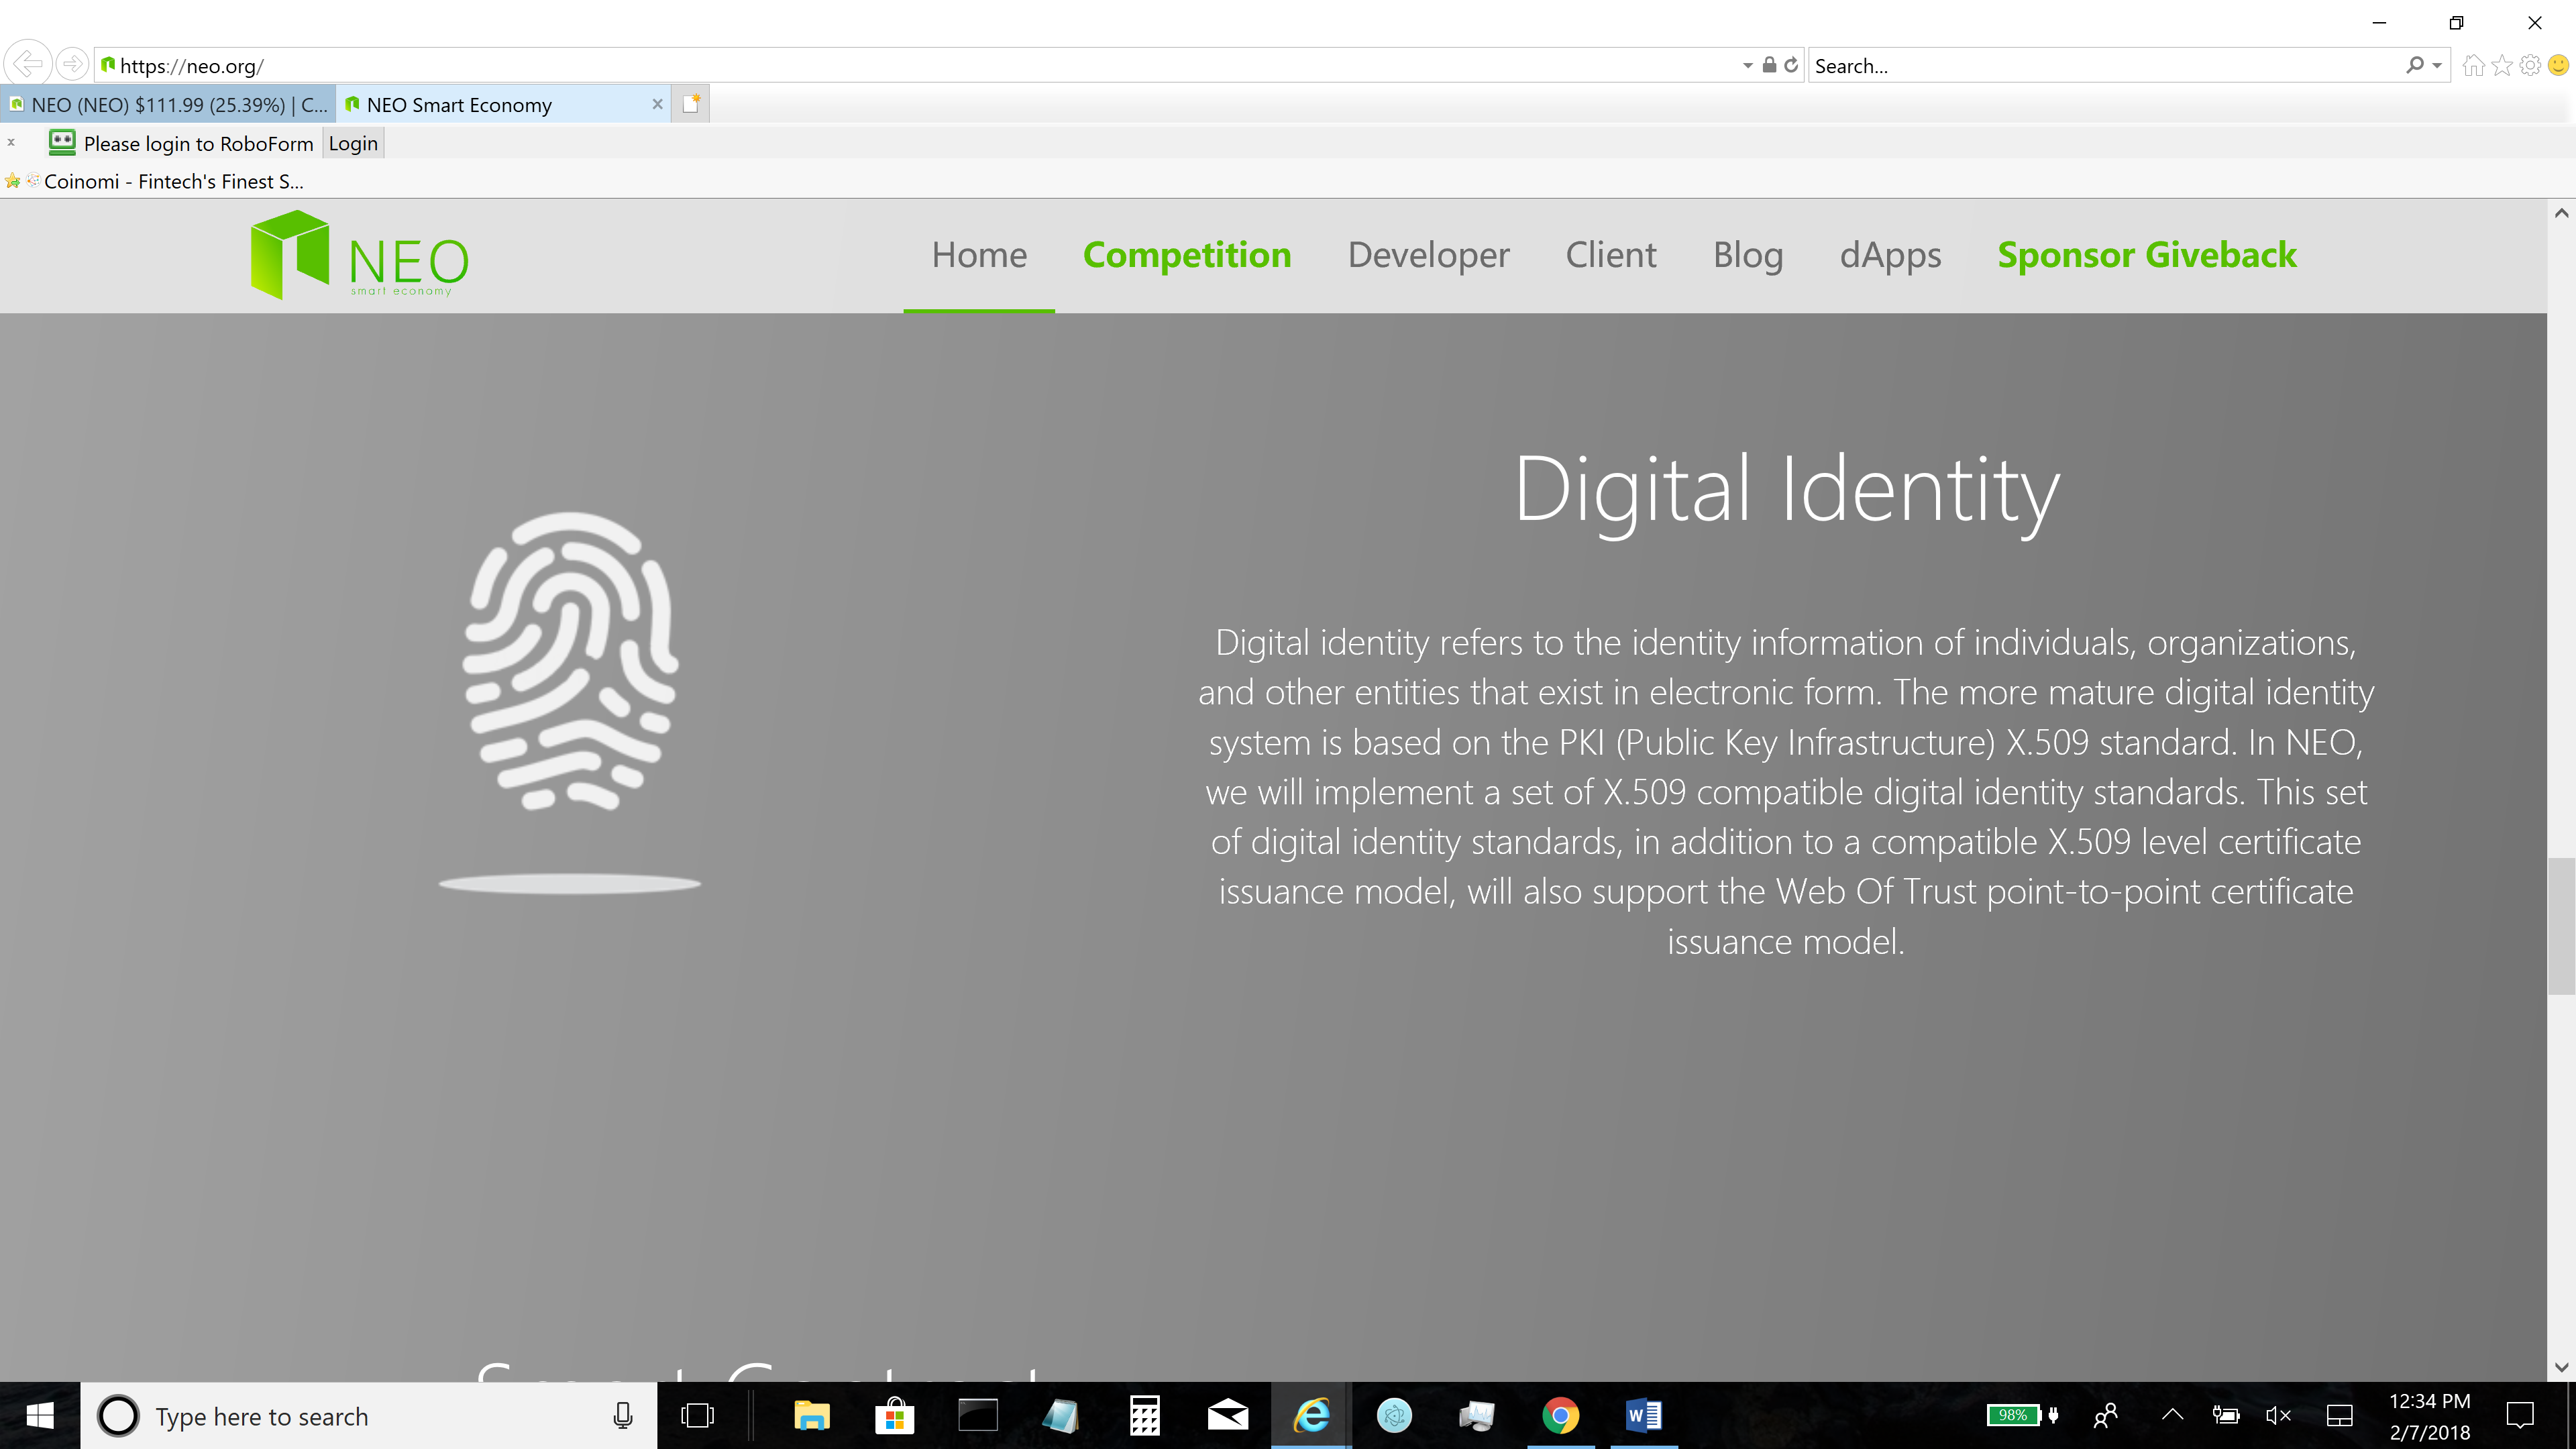The width and height of the screenshot is (2576, 1449).
Task: Launch Google Chrome from the taskbar
Action: 1561,1415
